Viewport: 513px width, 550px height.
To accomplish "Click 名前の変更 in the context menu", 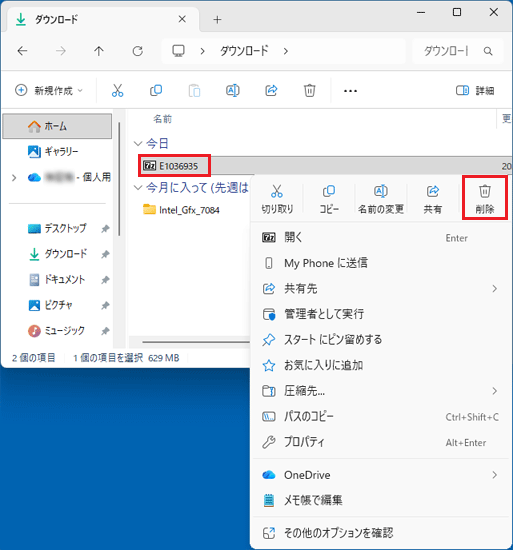I will pyautogui.click(x=381, y=199).
